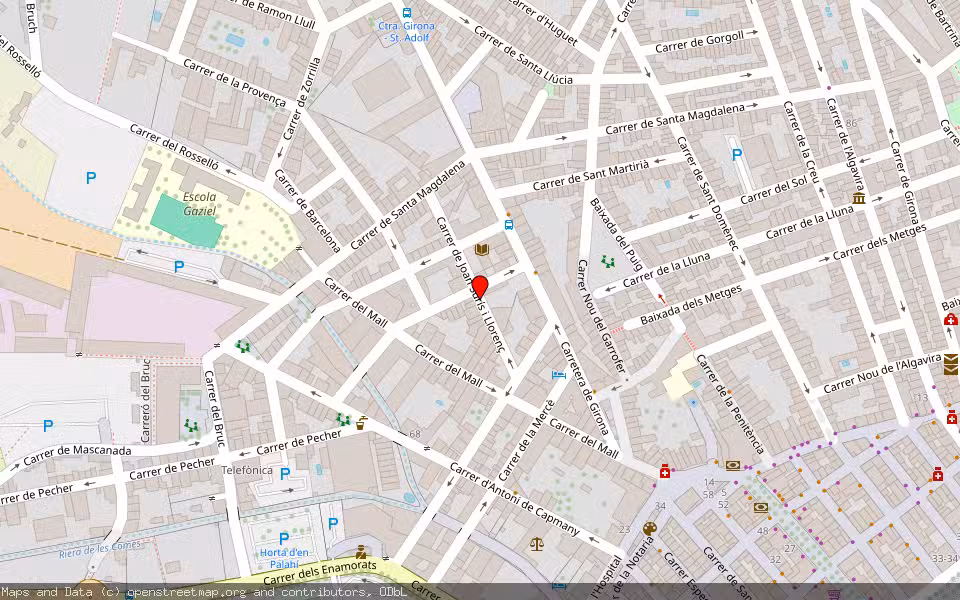Click the red location marker pin

click(x=480, y=288)
